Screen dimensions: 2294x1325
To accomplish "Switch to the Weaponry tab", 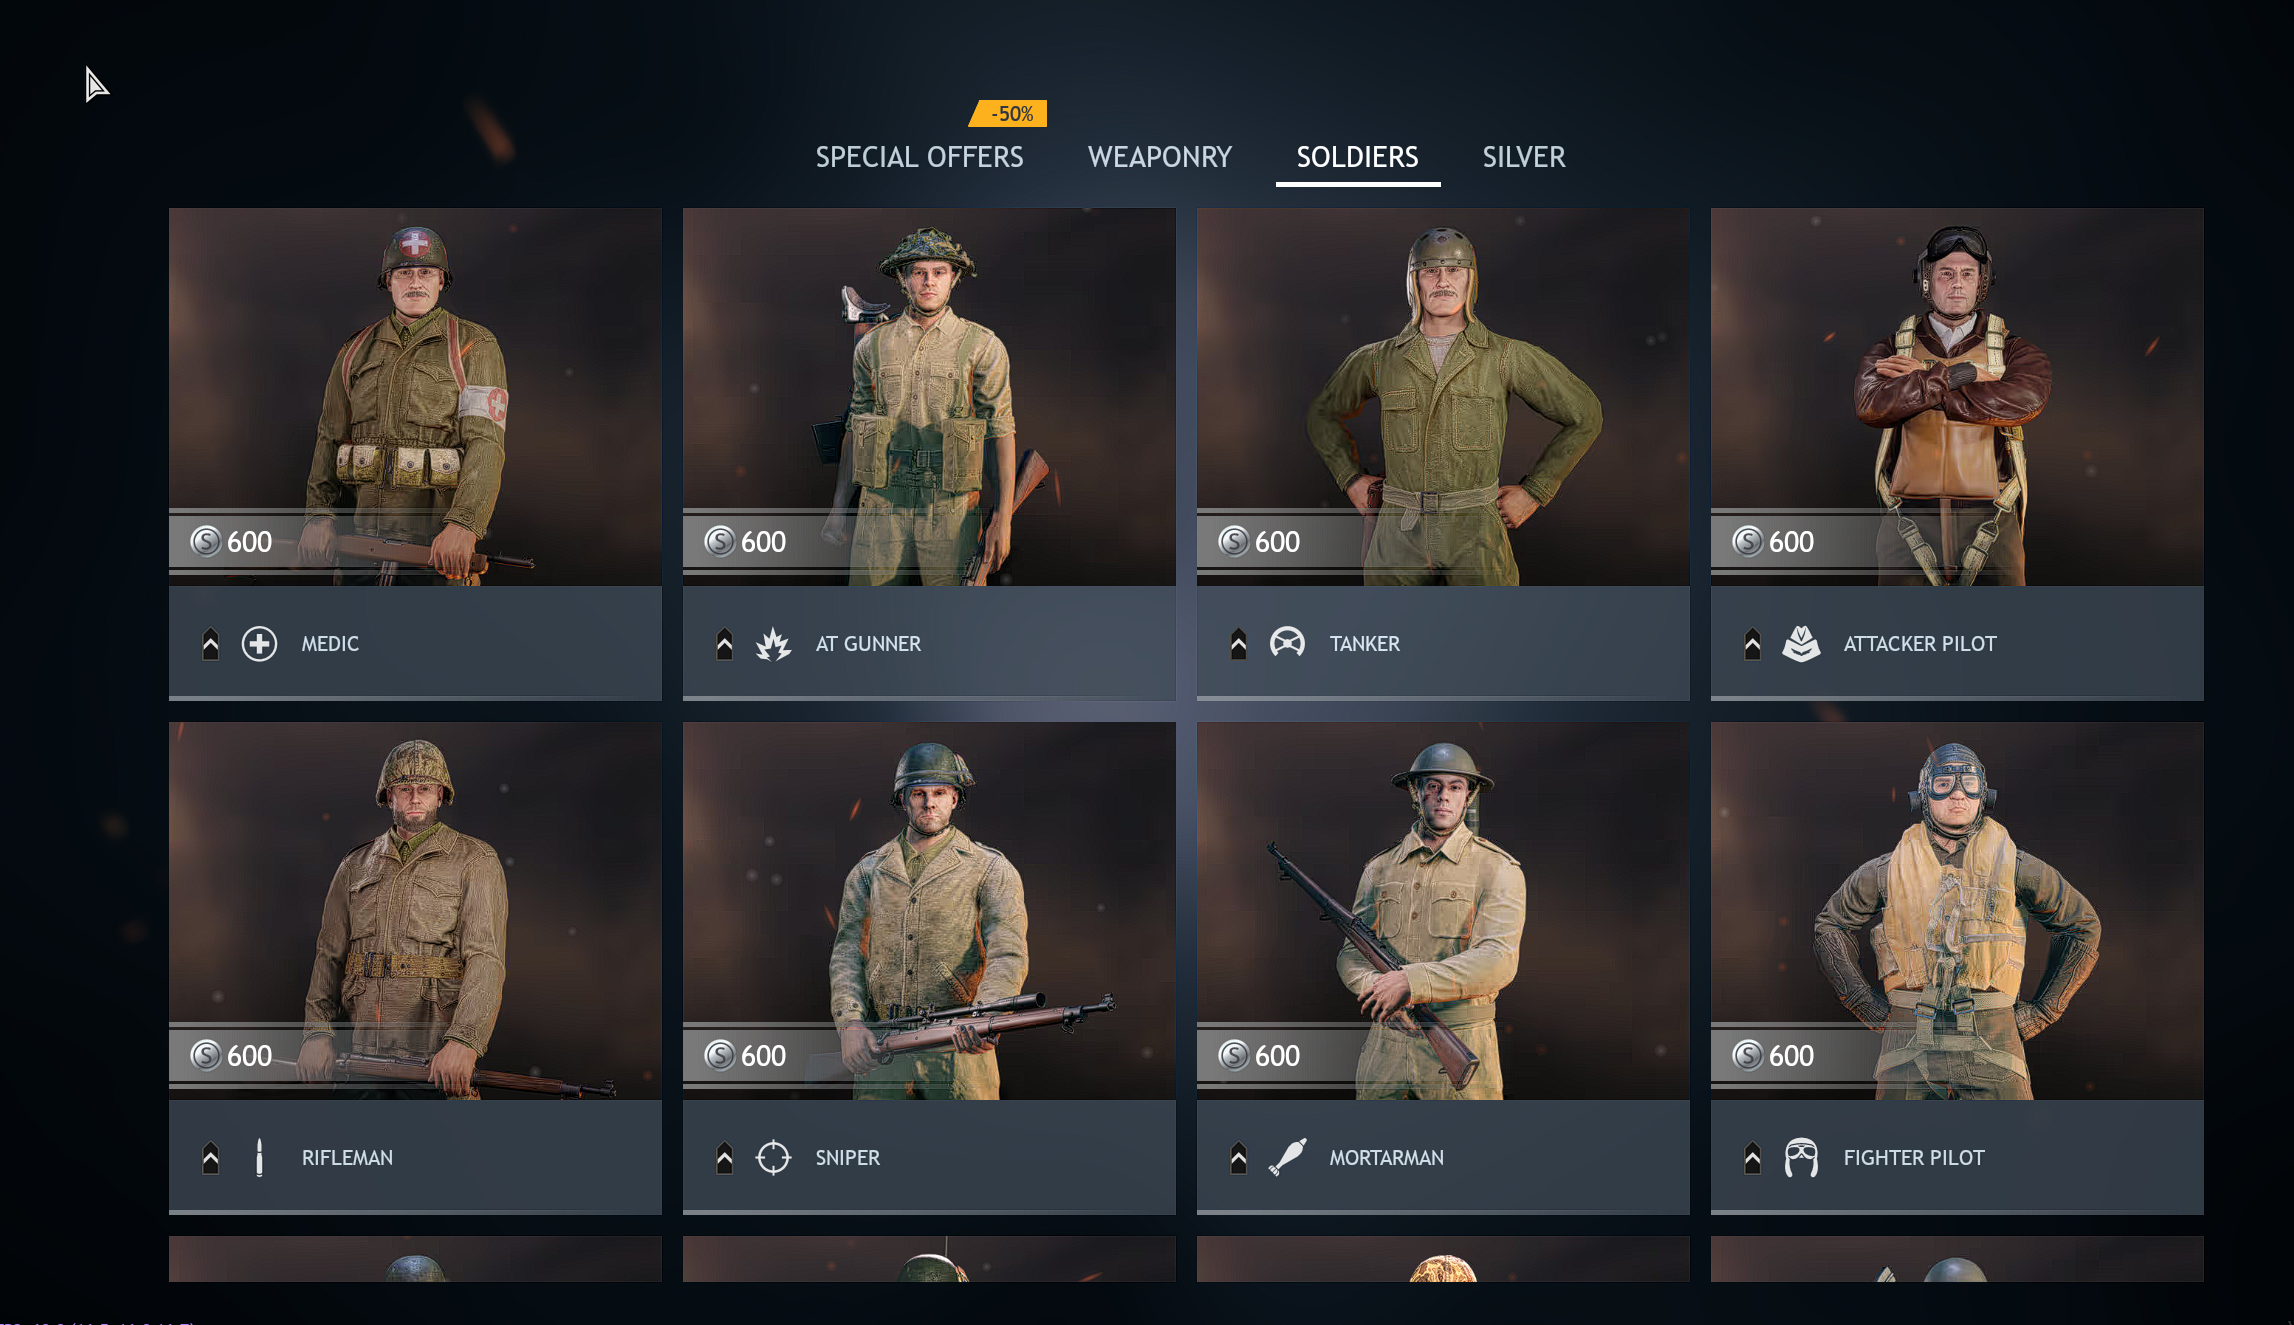I will [1160, 157].
